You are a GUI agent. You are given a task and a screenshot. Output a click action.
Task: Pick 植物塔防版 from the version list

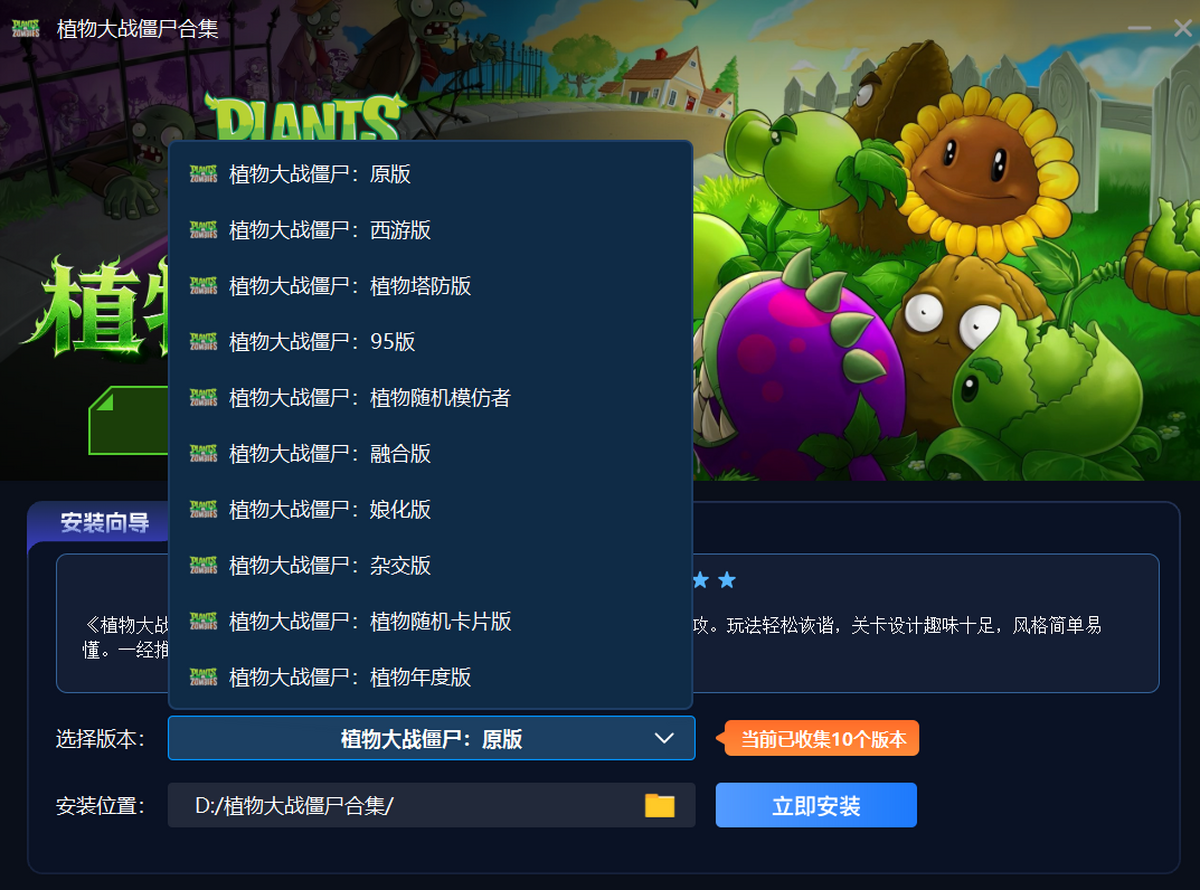[430, 286]
